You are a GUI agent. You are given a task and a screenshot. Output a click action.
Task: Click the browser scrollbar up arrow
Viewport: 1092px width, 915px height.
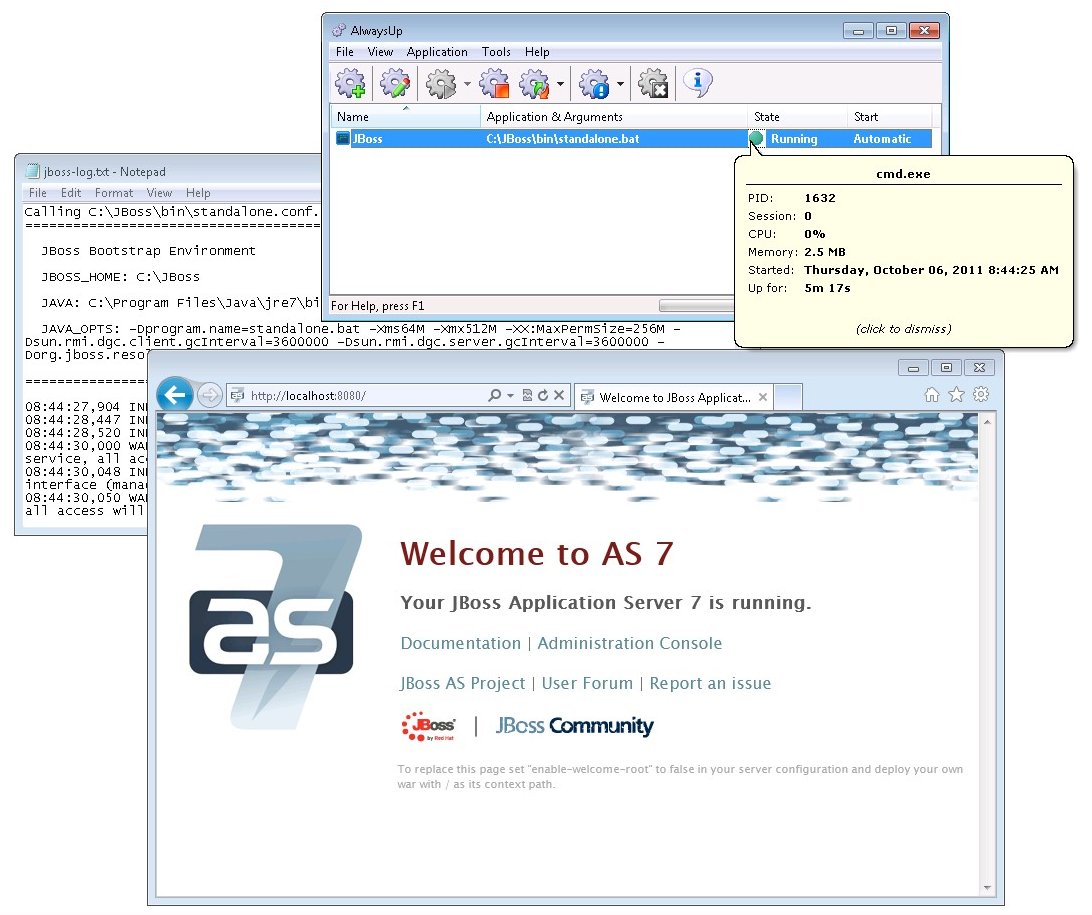pyautogui.click(x=987, y=422)
